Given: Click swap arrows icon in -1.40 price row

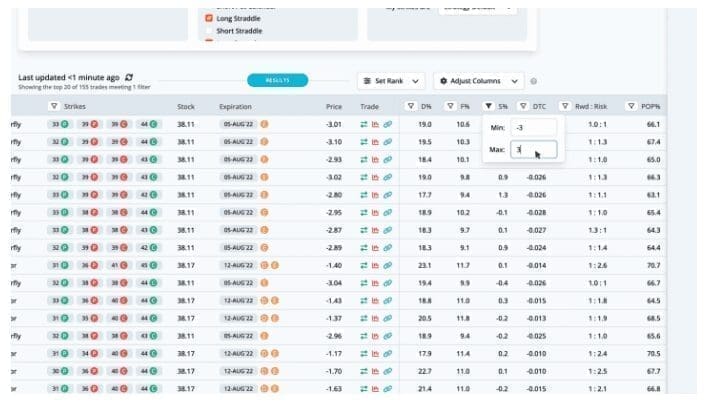Looking at the screenshot, I should pyautogui.click(x=364, y=265).
